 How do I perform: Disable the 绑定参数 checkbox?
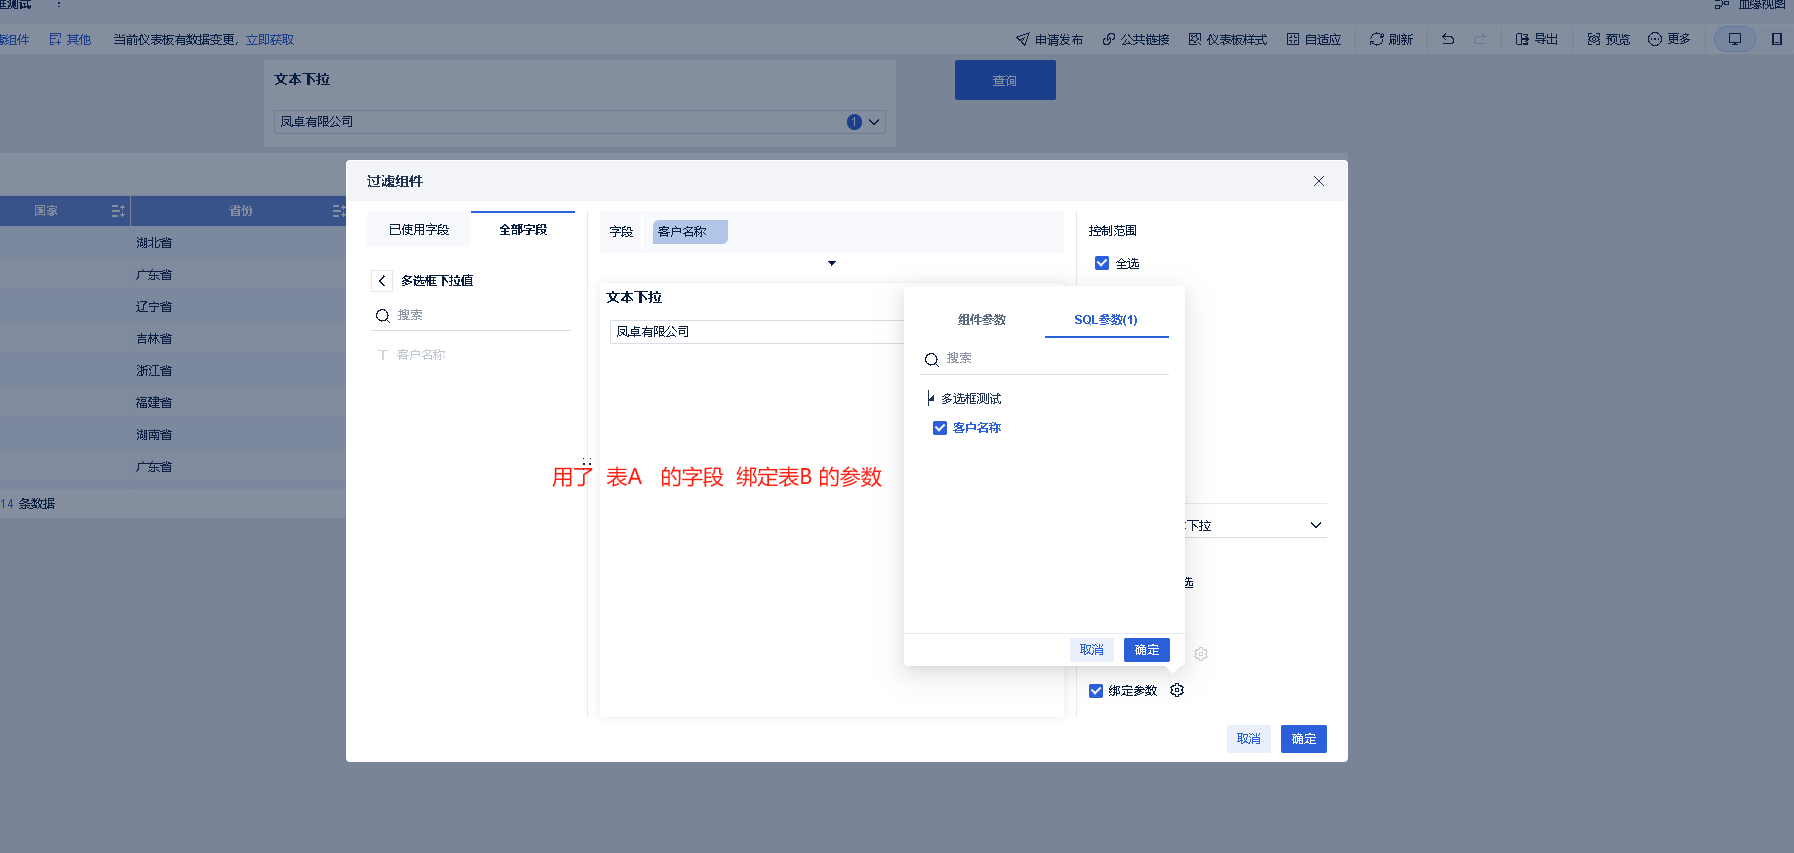click(x=1096, y=691)
